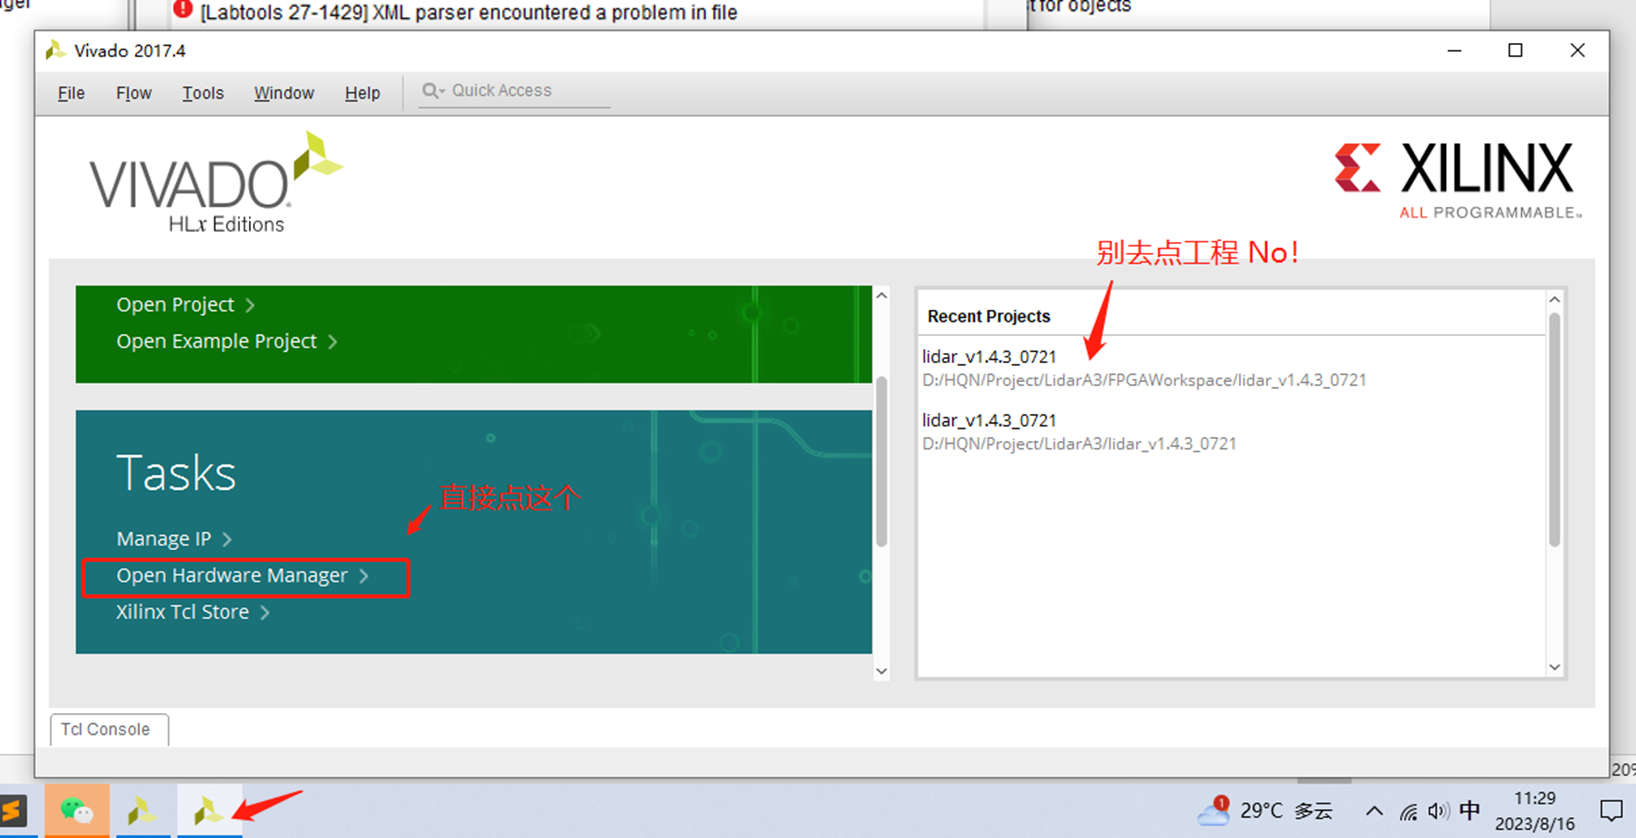Select recent project in FPGAWorkspace folder

point(1144,368)
